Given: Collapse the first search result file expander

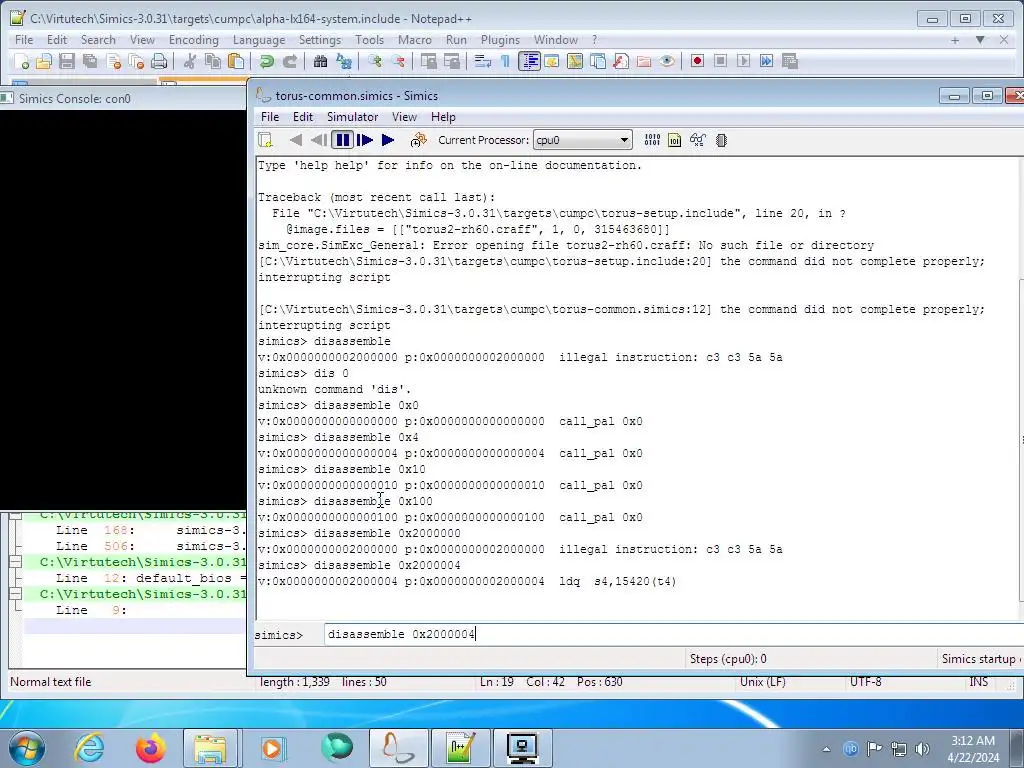Looking at the screenshot, I should click(14, 515).
